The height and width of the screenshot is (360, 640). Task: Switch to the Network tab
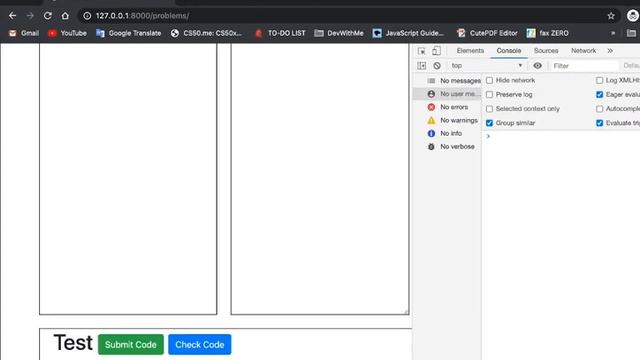pyautogui.click(x=583, y=51)
